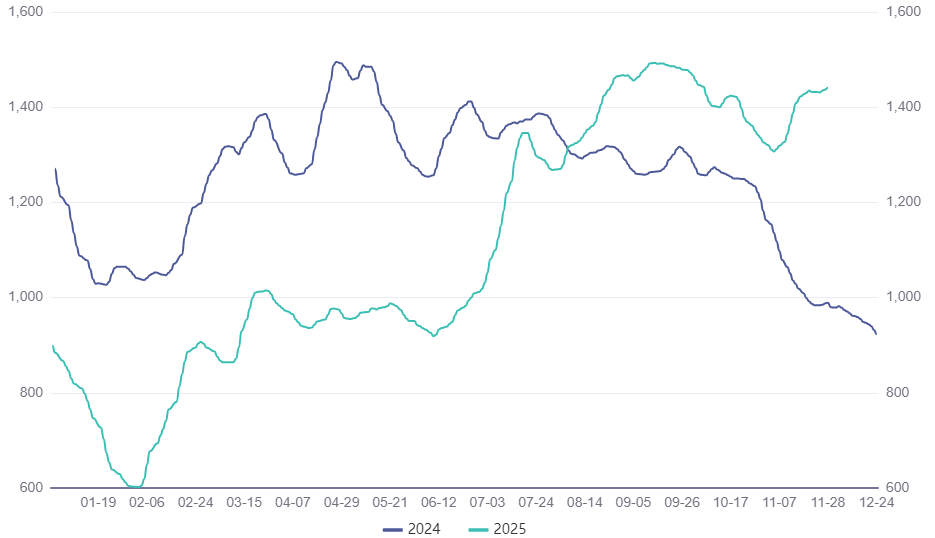
Task: Click the left axis 1,600 label
Action: tap(25, 12)
